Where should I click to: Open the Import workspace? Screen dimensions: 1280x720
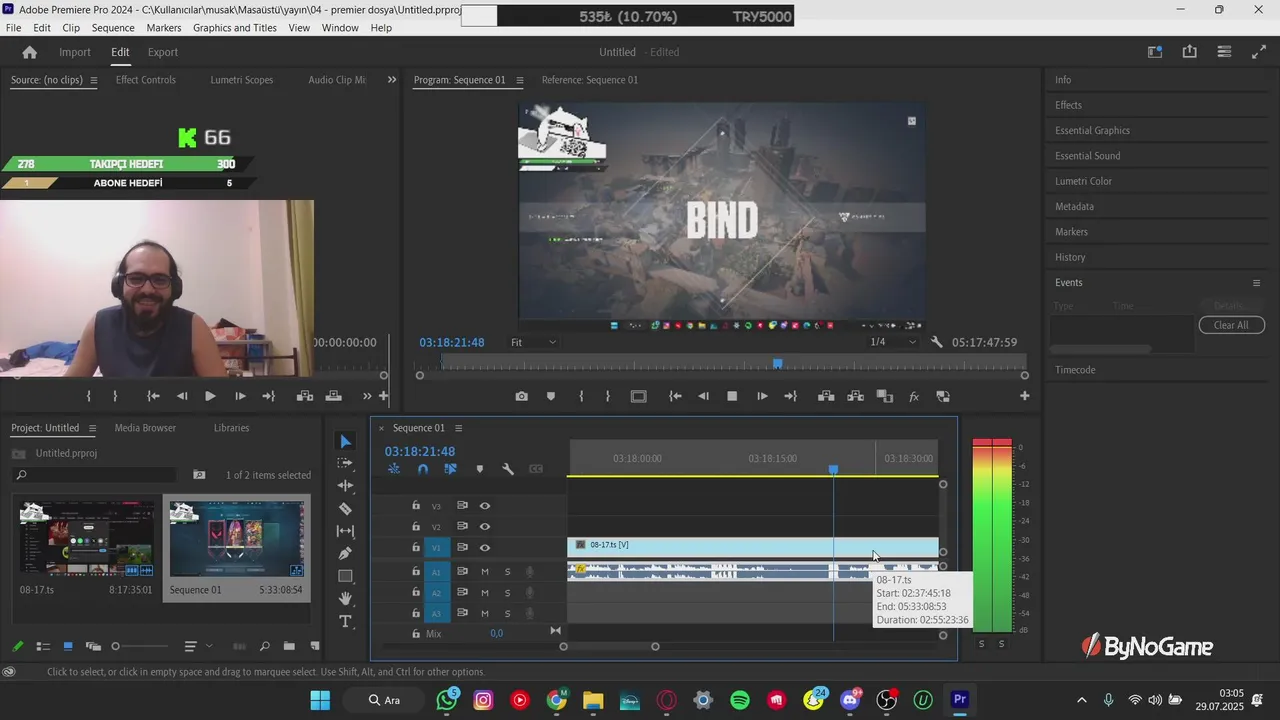(x=75, y=52)
